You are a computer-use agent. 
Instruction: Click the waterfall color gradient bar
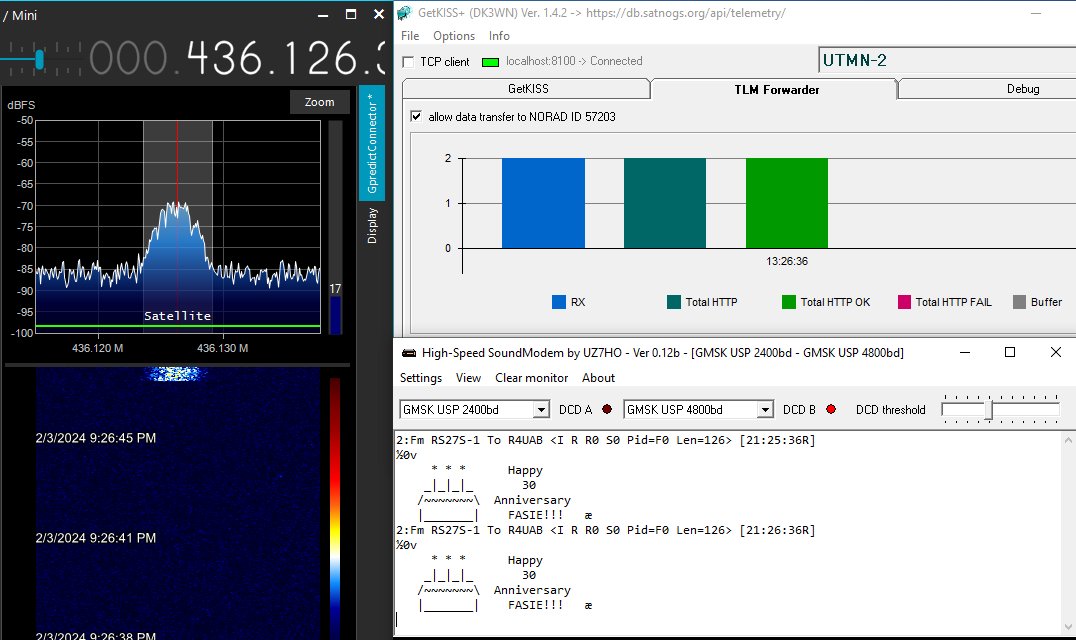click(335, 508)
